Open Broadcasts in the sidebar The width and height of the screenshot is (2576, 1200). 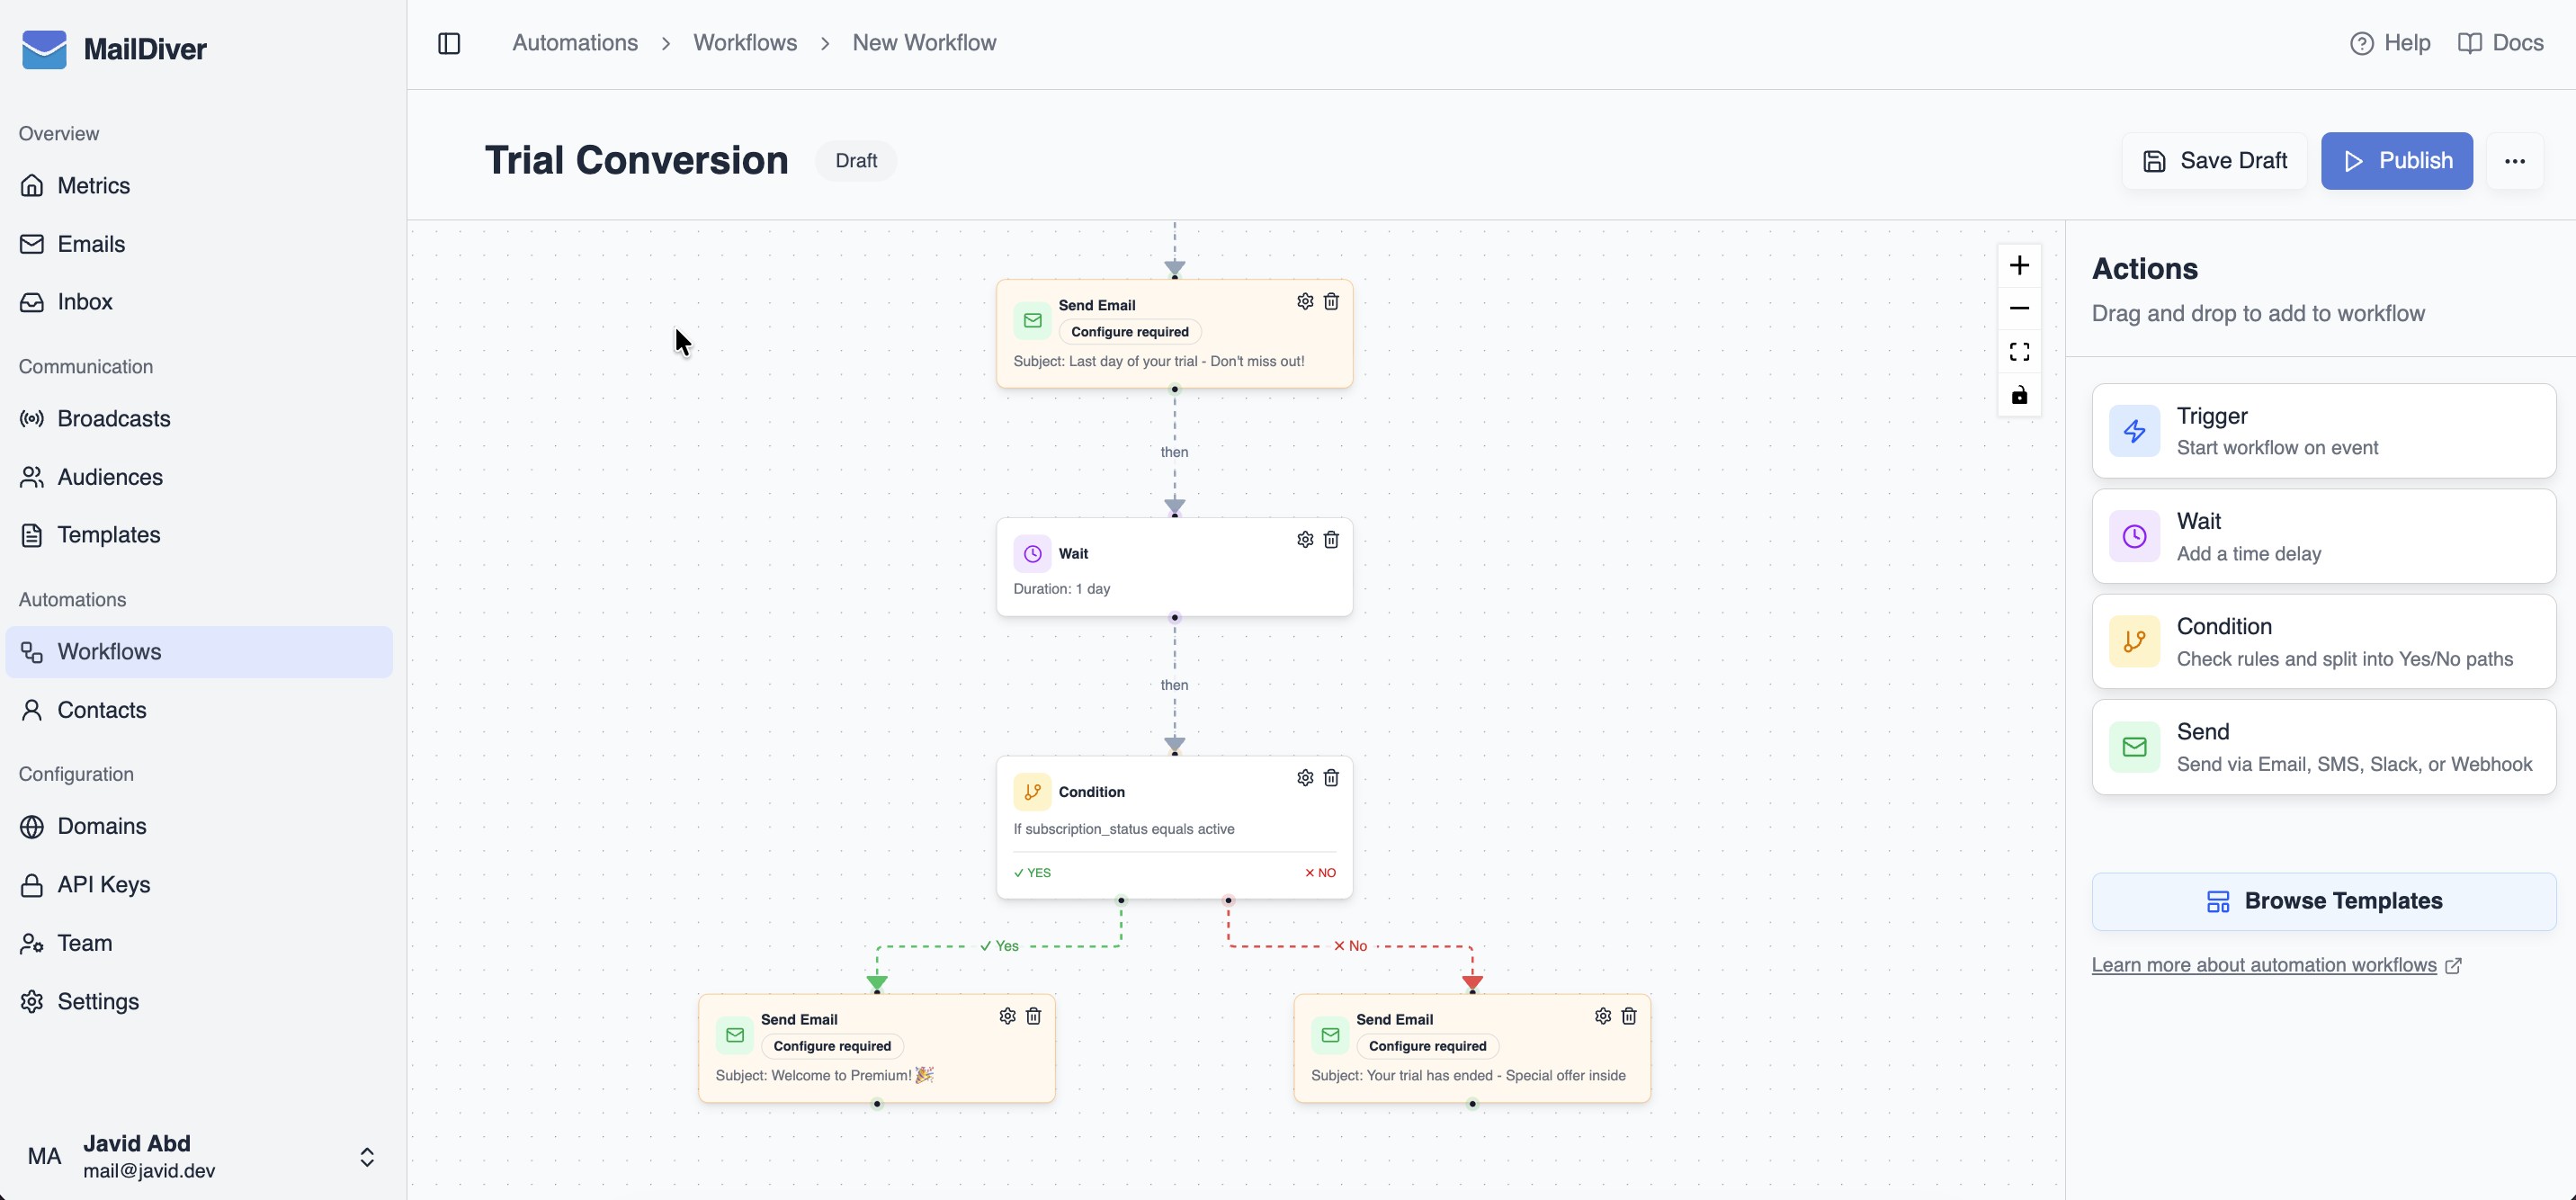[x=113, y=419]
